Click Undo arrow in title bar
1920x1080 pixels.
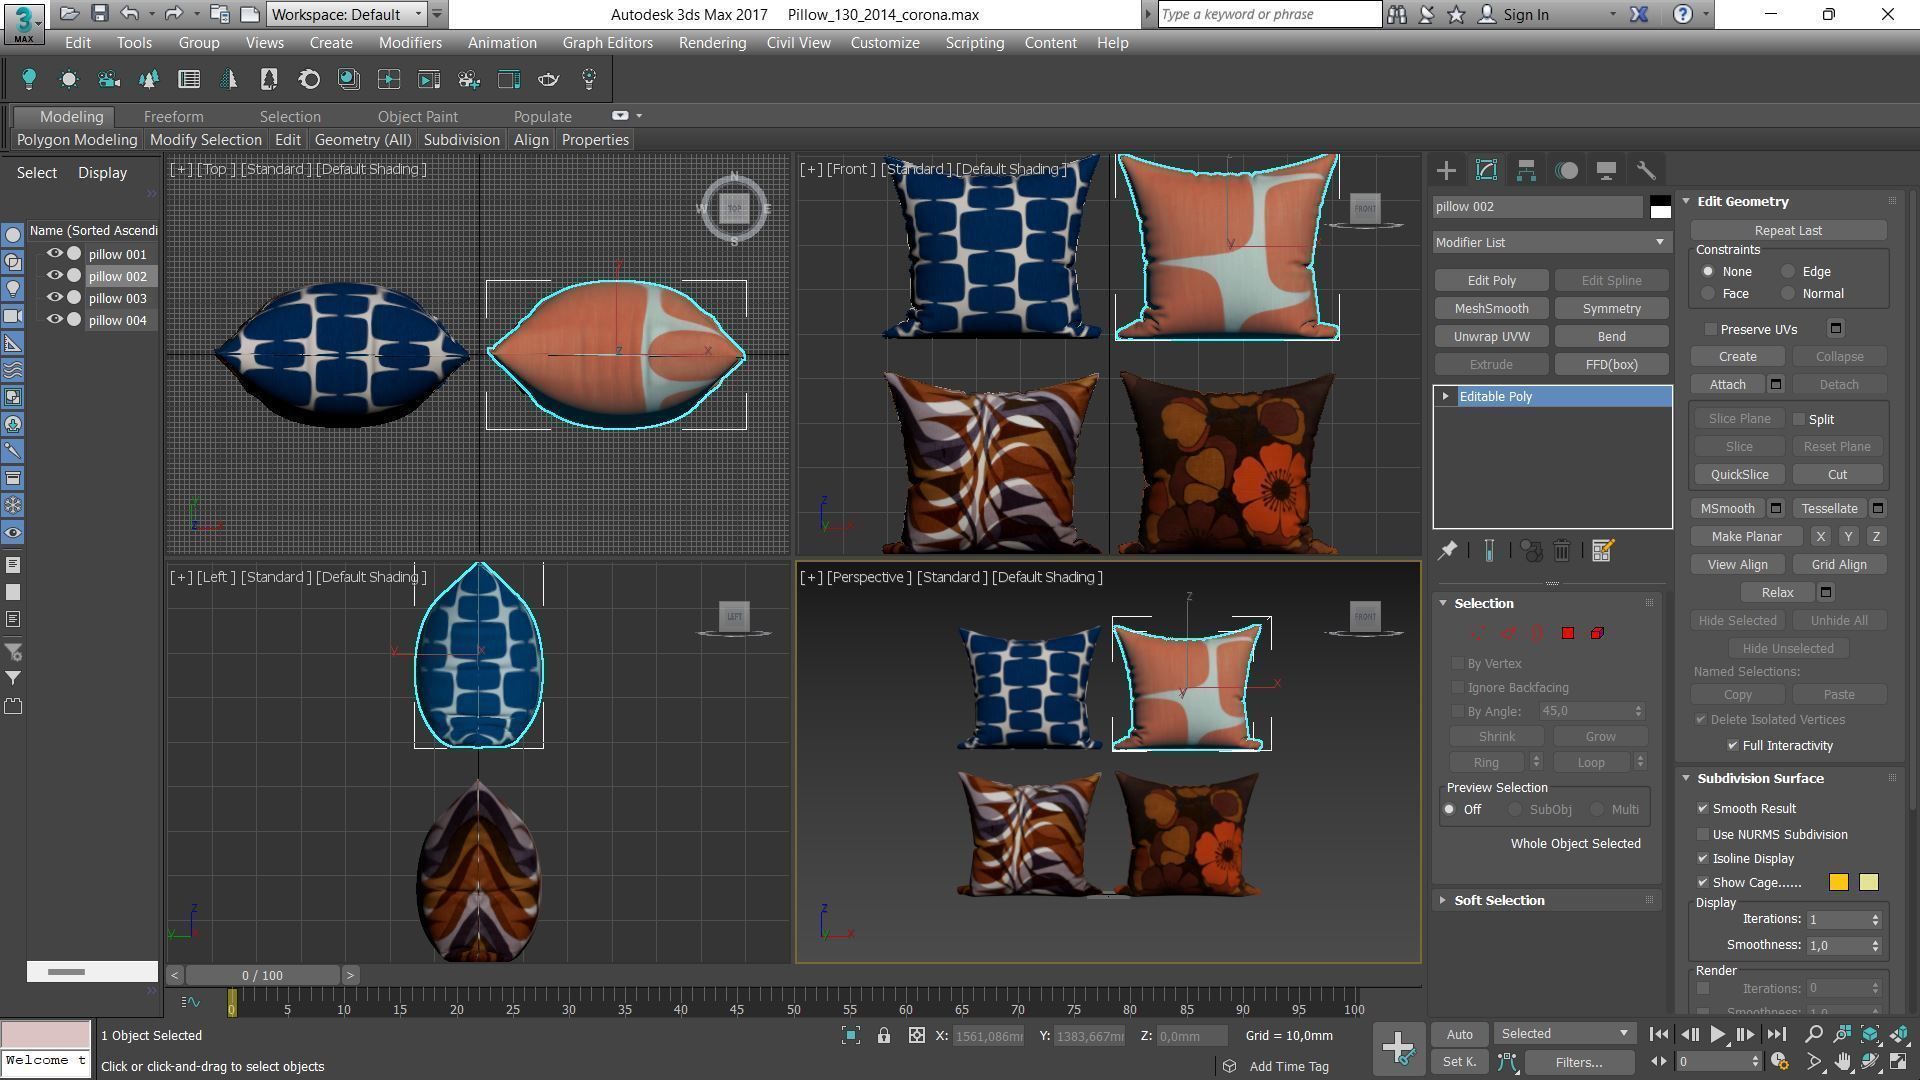[130, 14]
